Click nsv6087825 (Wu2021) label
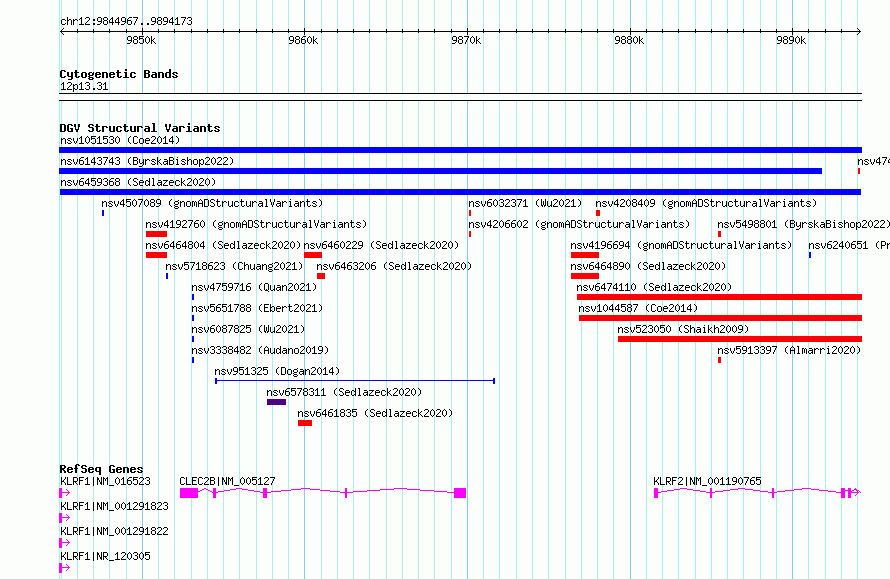This screenshot has width=890, height=579. (248, 329)
